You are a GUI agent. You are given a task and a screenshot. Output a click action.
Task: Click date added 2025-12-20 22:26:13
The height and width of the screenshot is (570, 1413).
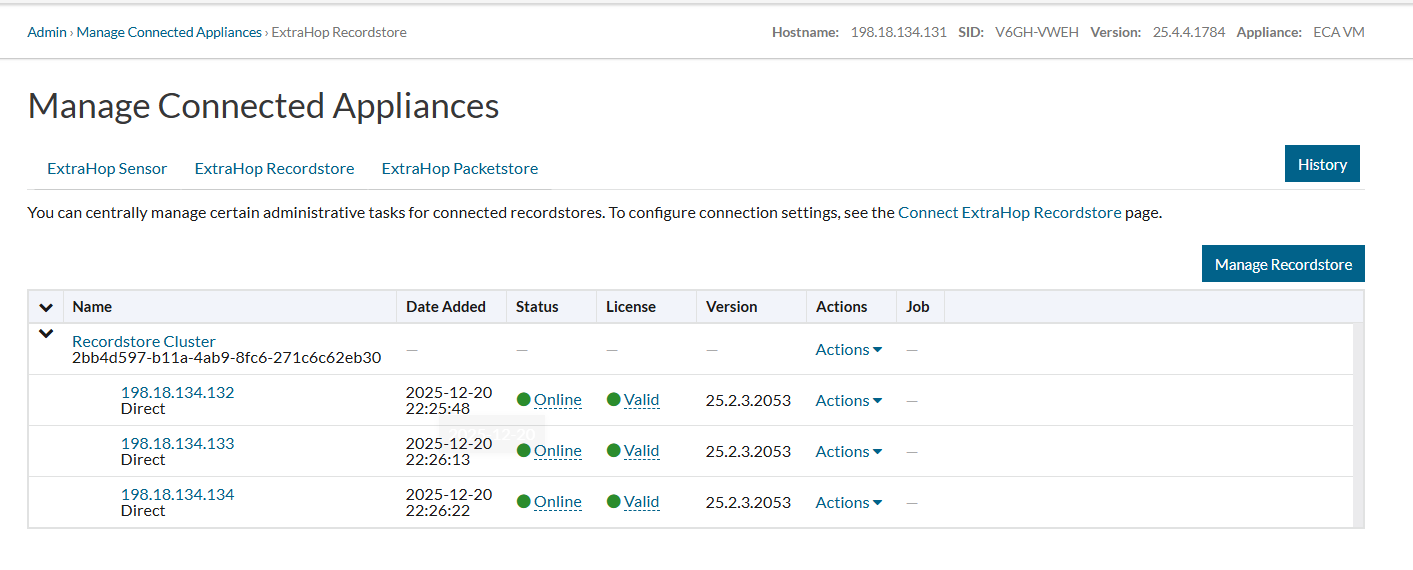tap(449, 451)
